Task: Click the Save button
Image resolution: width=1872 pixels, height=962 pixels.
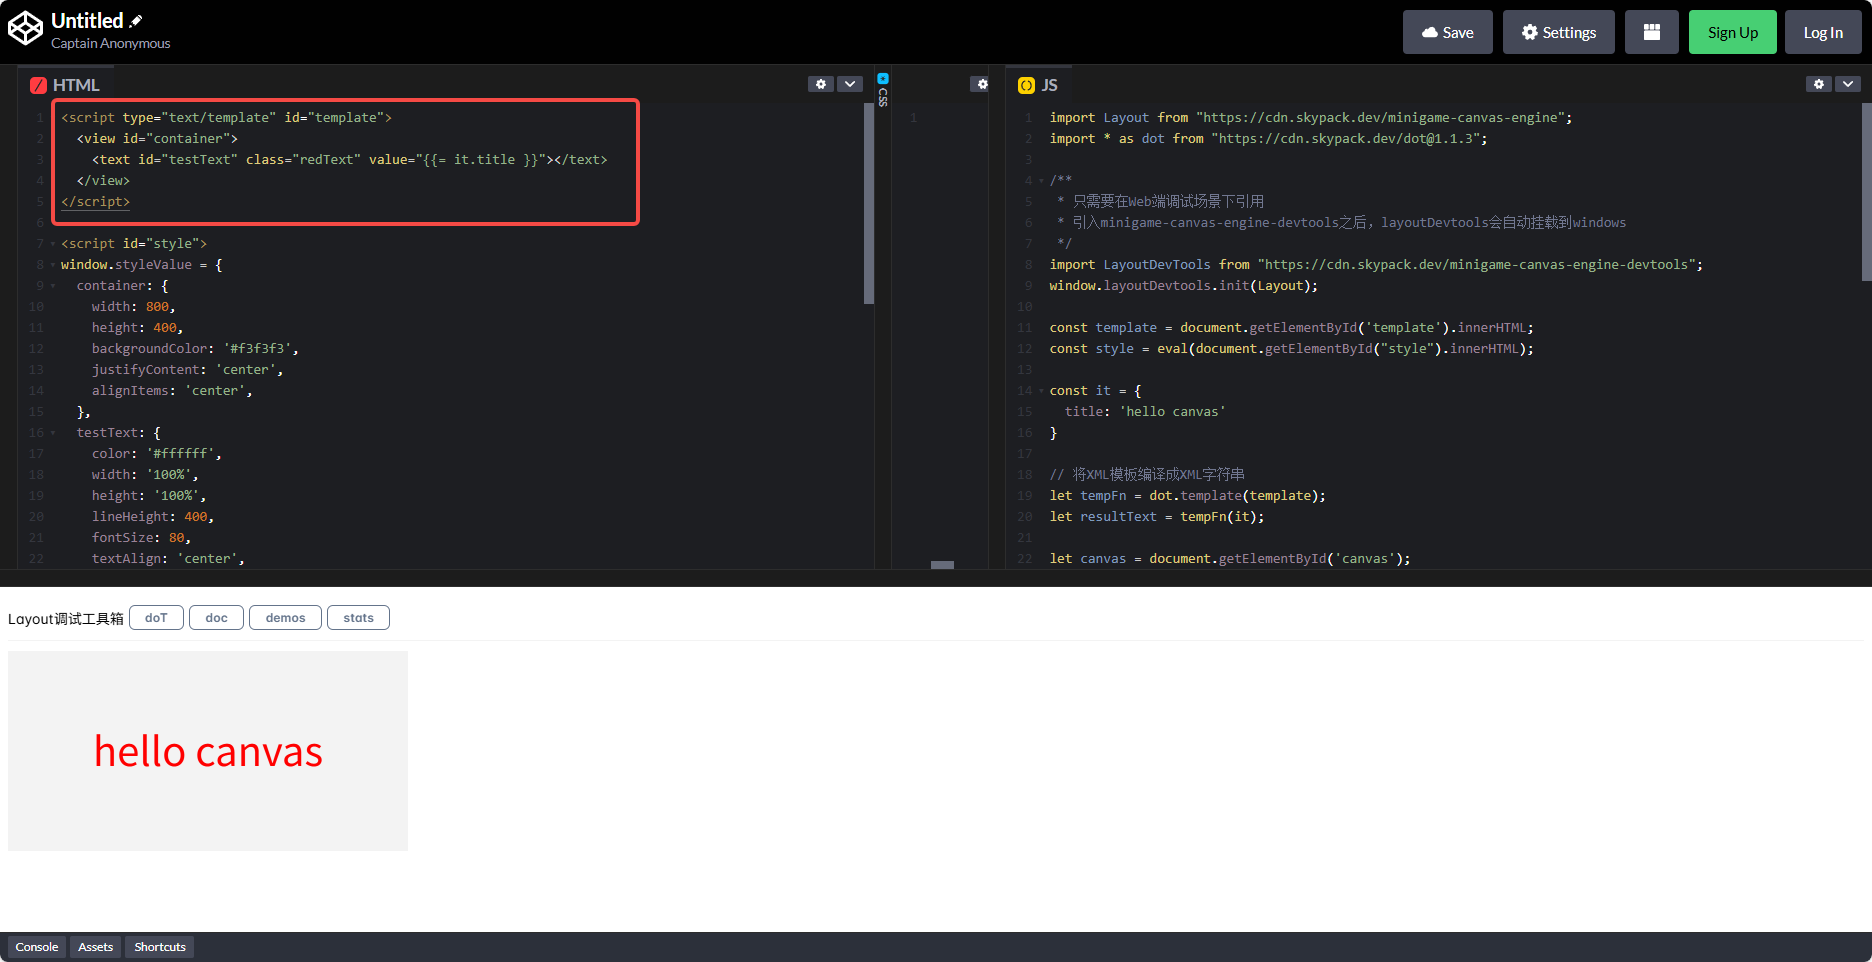Action: point(1447,32)
